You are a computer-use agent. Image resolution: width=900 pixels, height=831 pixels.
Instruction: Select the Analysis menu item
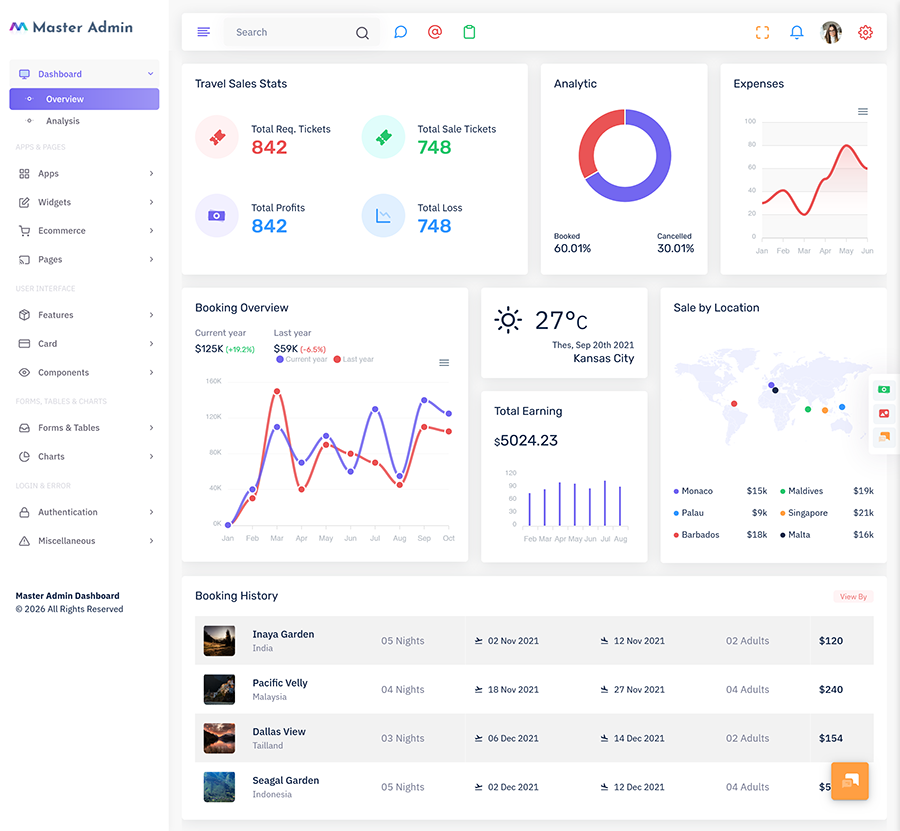pyautogui.click(x=63, y=121)
